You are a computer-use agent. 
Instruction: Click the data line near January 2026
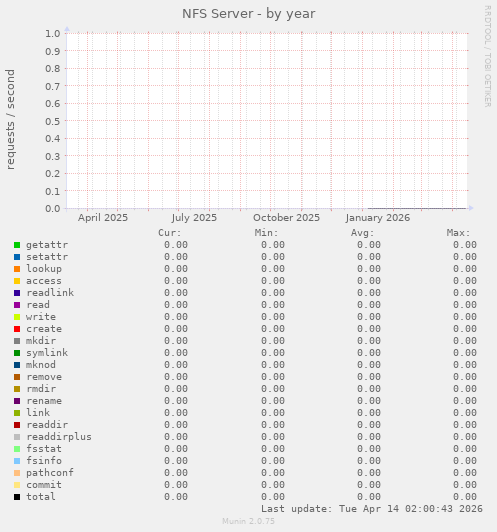417,208
